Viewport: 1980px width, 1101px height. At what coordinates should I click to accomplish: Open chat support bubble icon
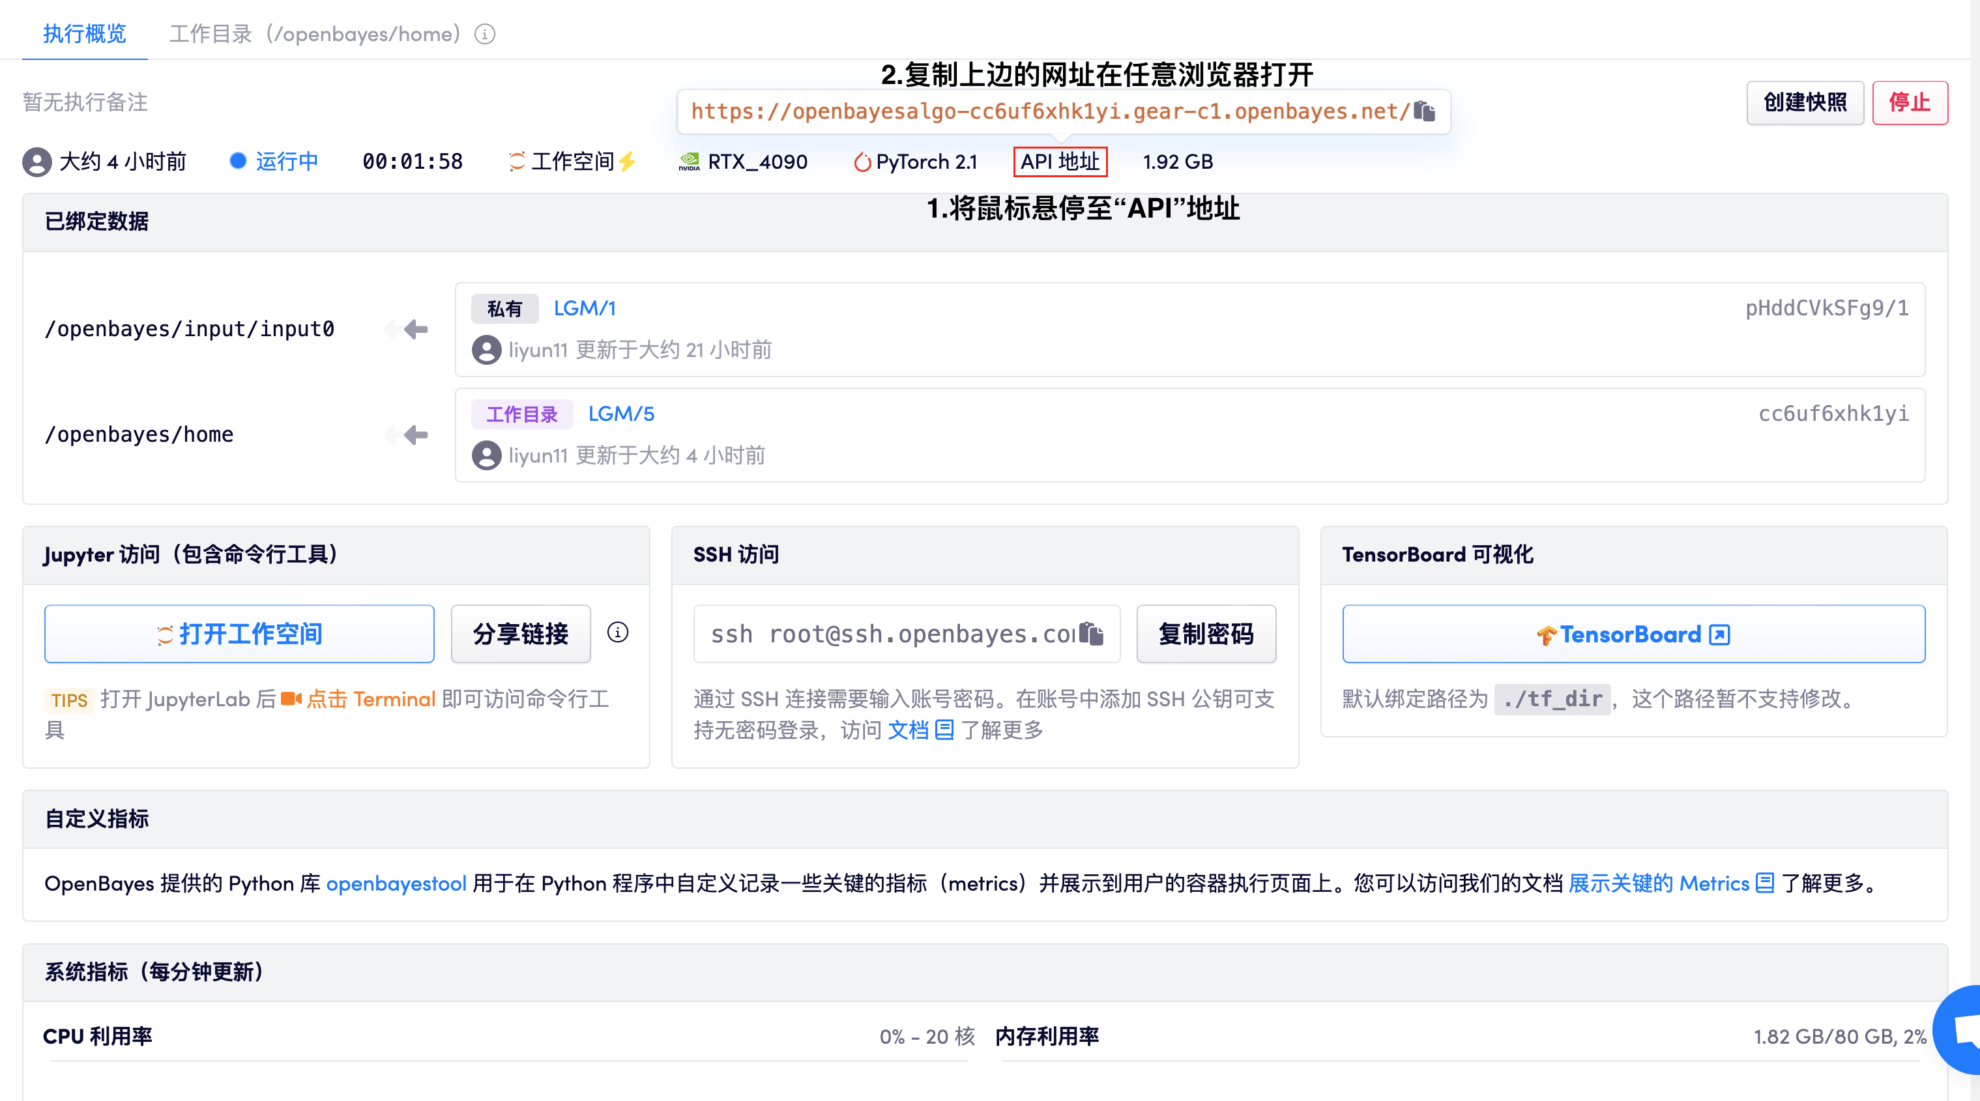1962,1030
